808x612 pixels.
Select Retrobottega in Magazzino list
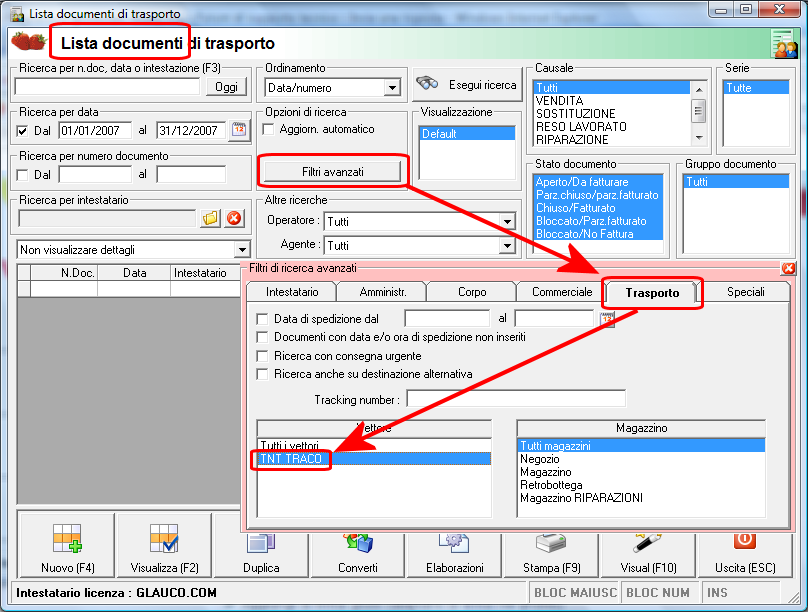click(641, 485)
